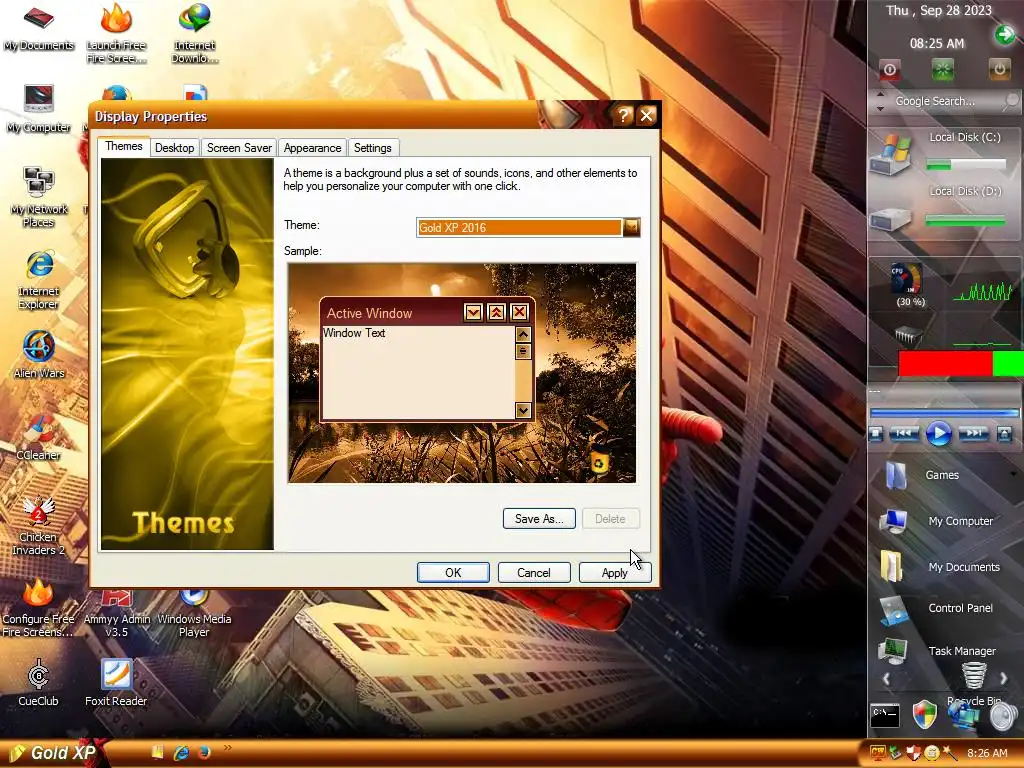Open Windows Media Player desktop icon
Image resolution: width=1024 pixels, height=768 pixels.
pyautogui.click(x=194, y=615)
